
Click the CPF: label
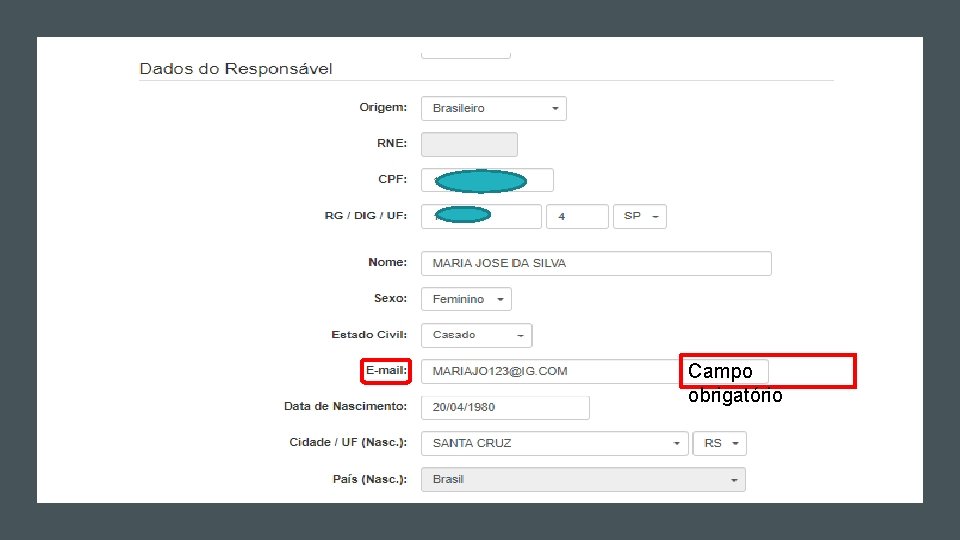(392, 179)
